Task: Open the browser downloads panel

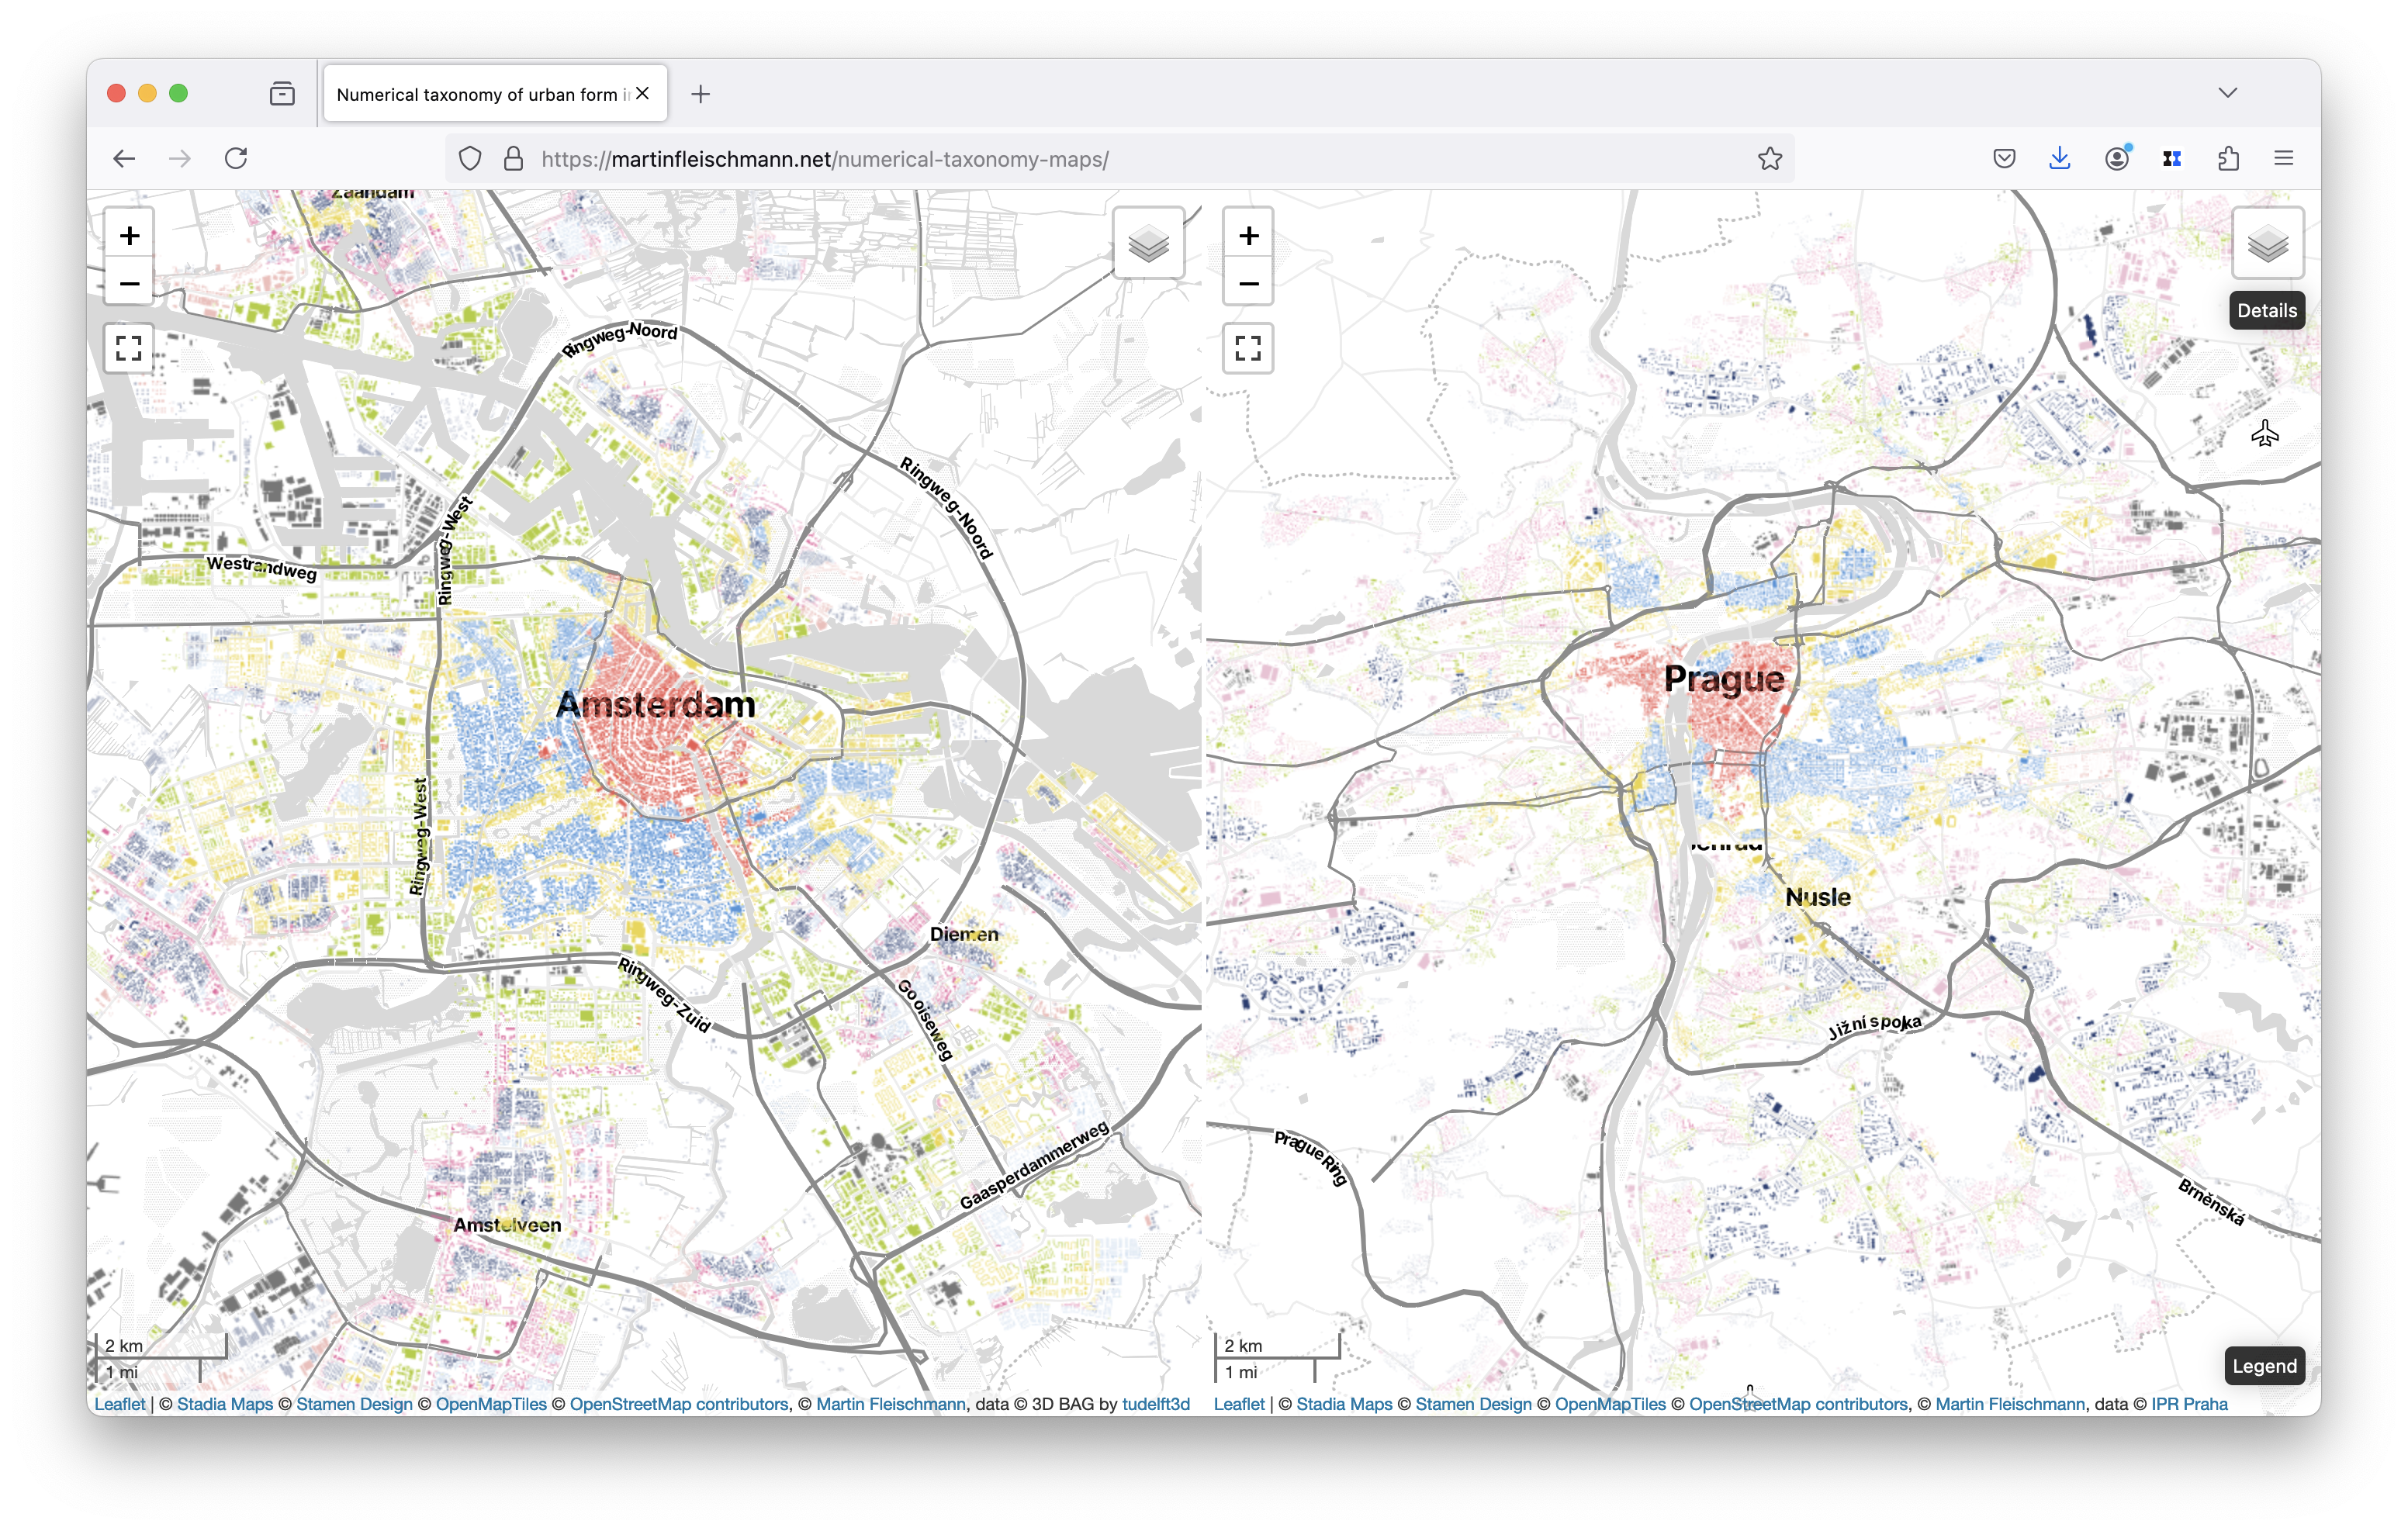Action: tap(2059, 159)
